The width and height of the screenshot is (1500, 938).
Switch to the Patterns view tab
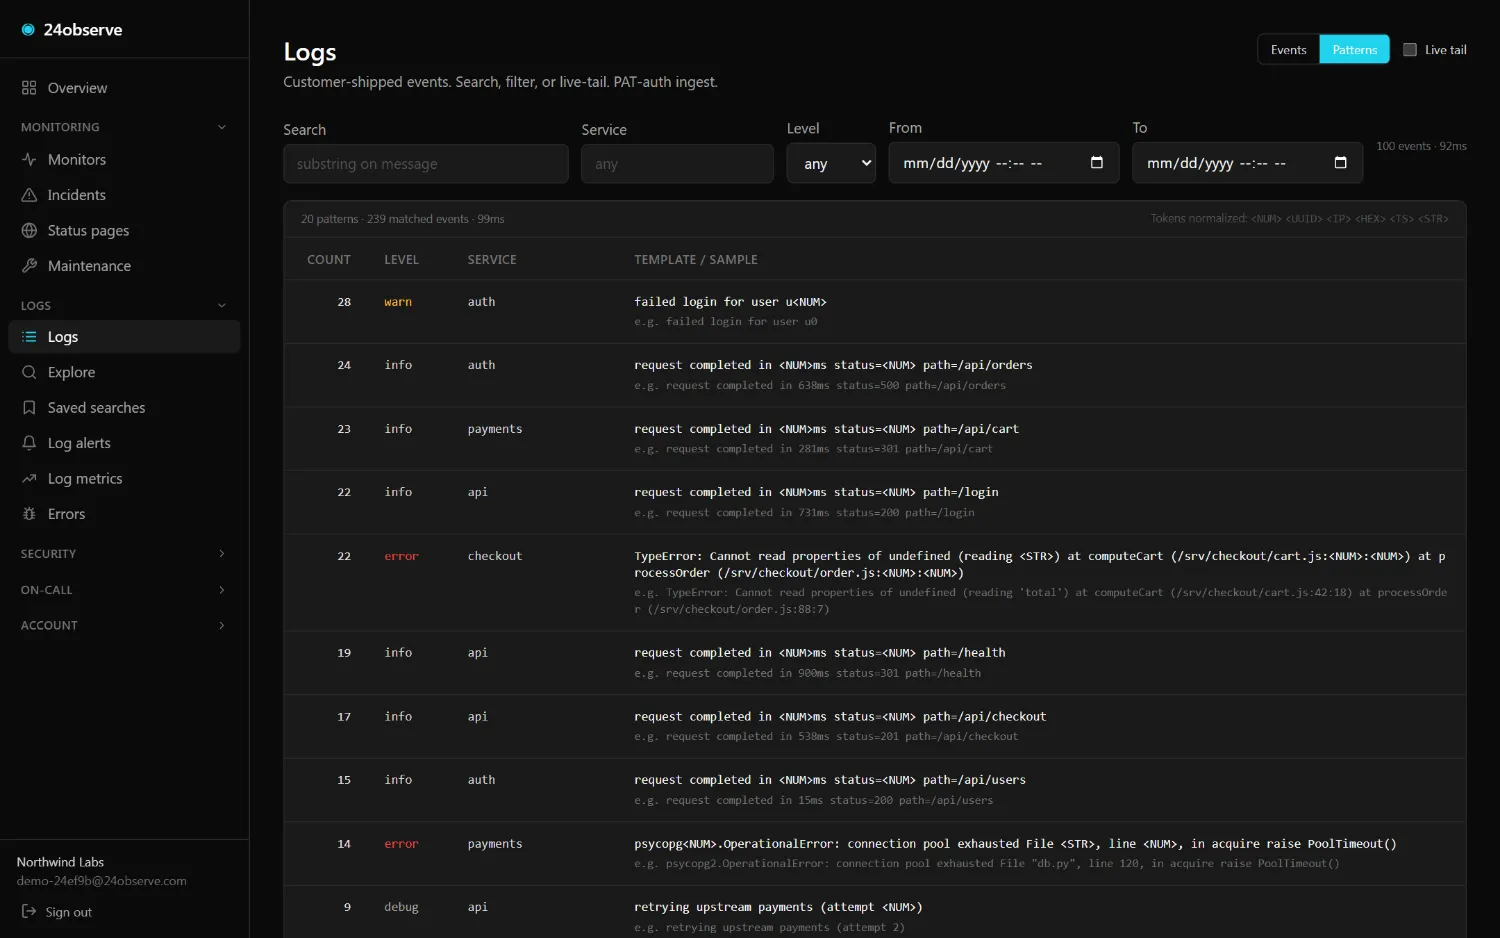pos(1354,49)
